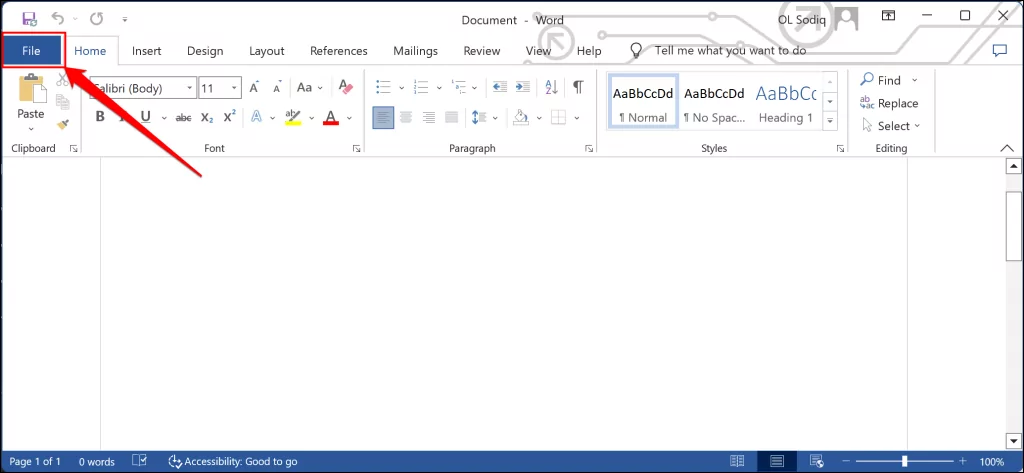The height and width of the screenshot is (473, 1024).
Task: Click the Format Painter brush icon
Action: point(63,125)
